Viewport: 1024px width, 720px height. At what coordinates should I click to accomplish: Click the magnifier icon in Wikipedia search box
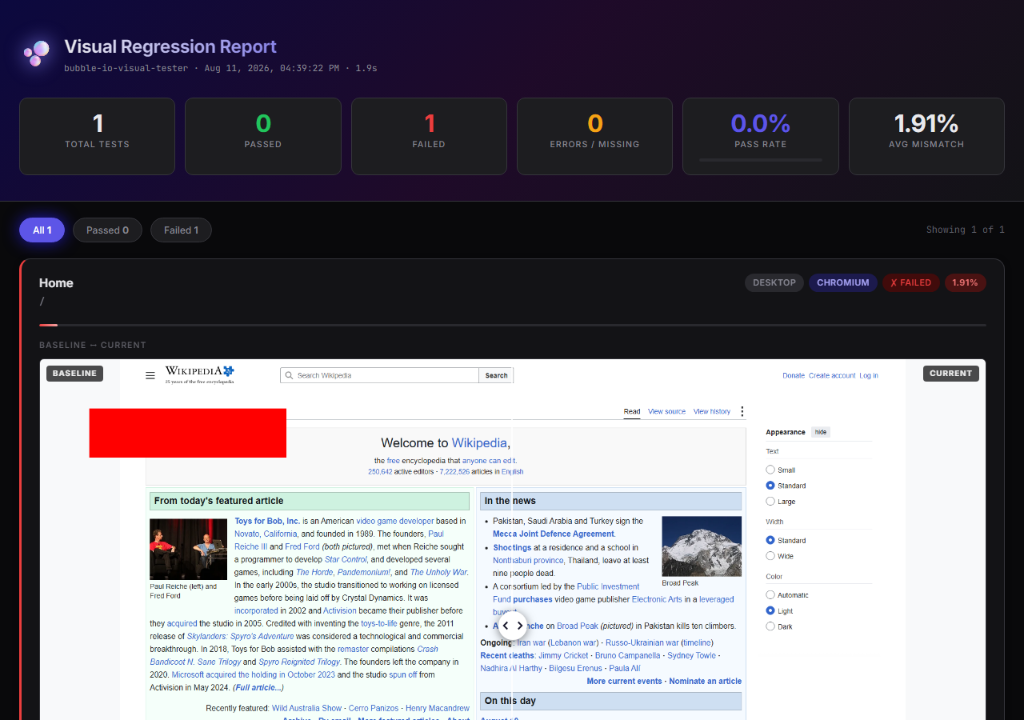point(289,376)
